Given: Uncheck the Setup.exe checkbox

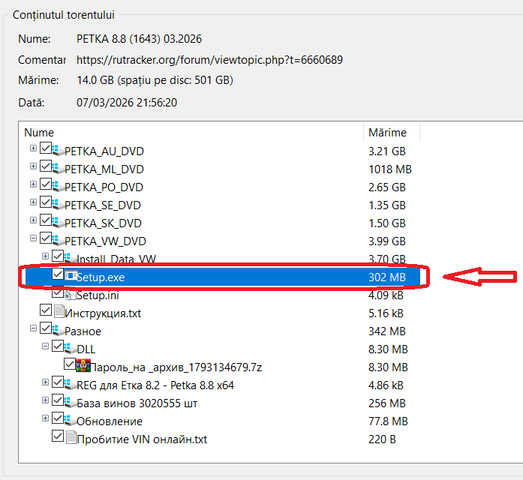Looking at the screenshot, I should (58, 274).
